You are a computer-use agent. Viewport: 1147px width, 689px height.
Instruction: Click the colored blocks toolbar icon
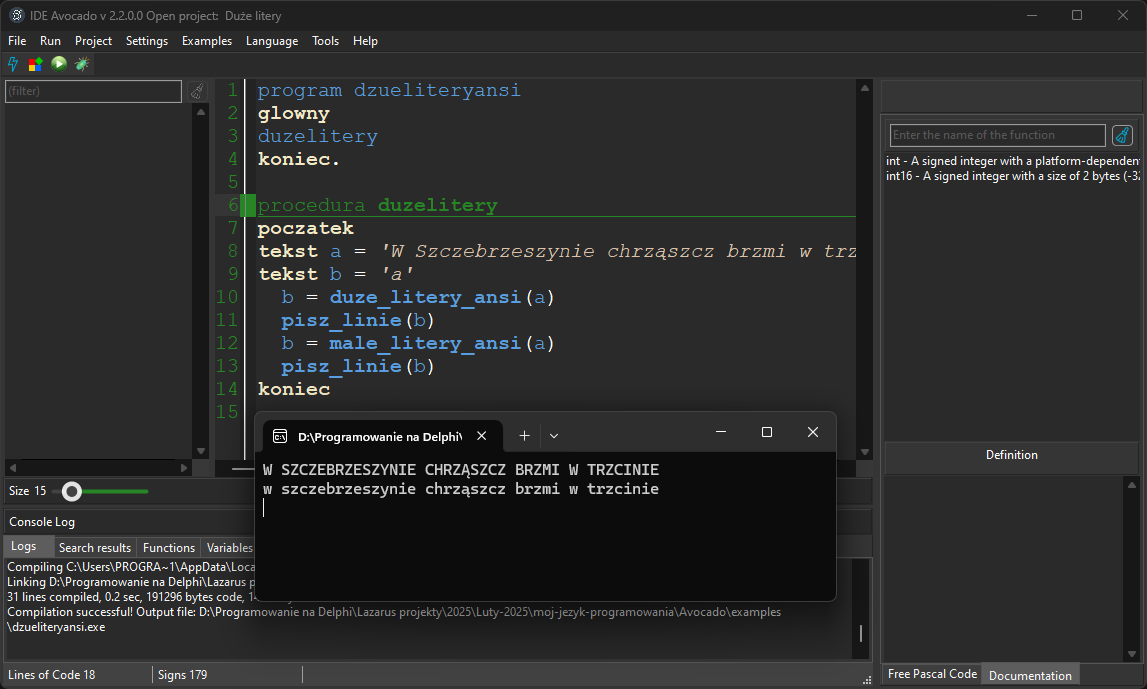(35, 64)
